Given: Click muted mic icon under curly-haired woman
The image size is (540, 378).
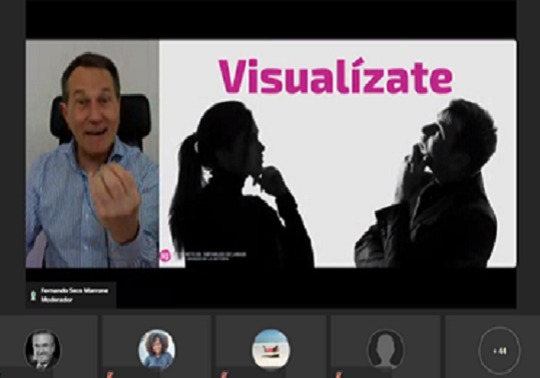Looking at the screenshot, I should (x=110, y=374).
